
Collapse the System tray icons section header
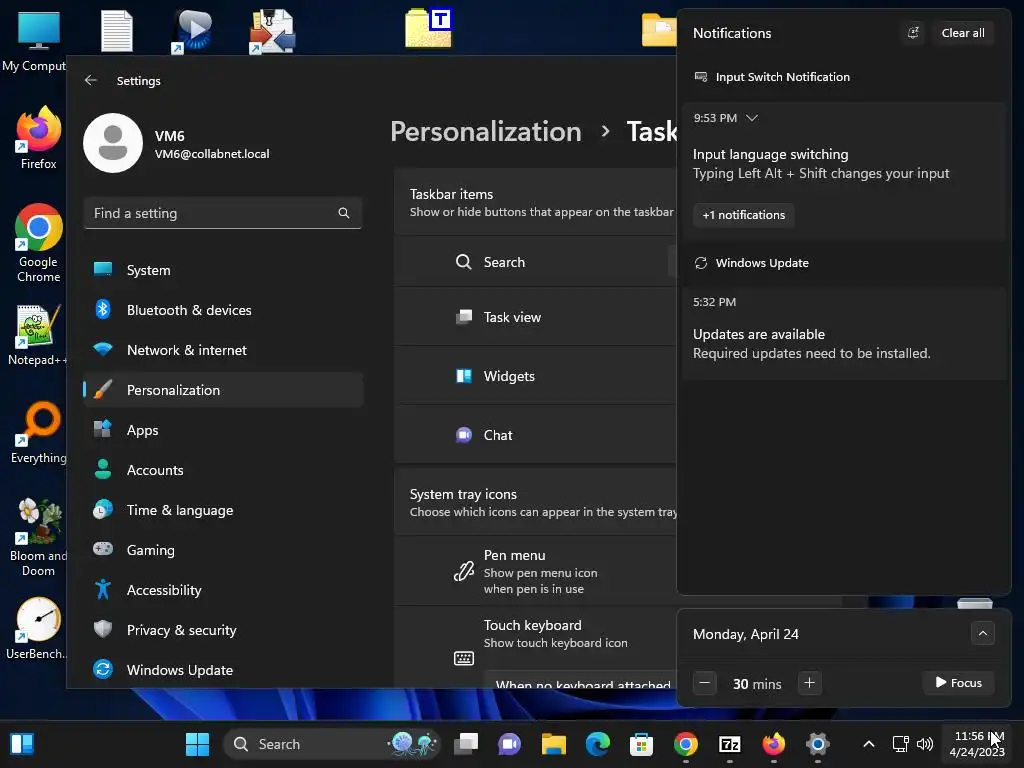click(x=535, y=502)
